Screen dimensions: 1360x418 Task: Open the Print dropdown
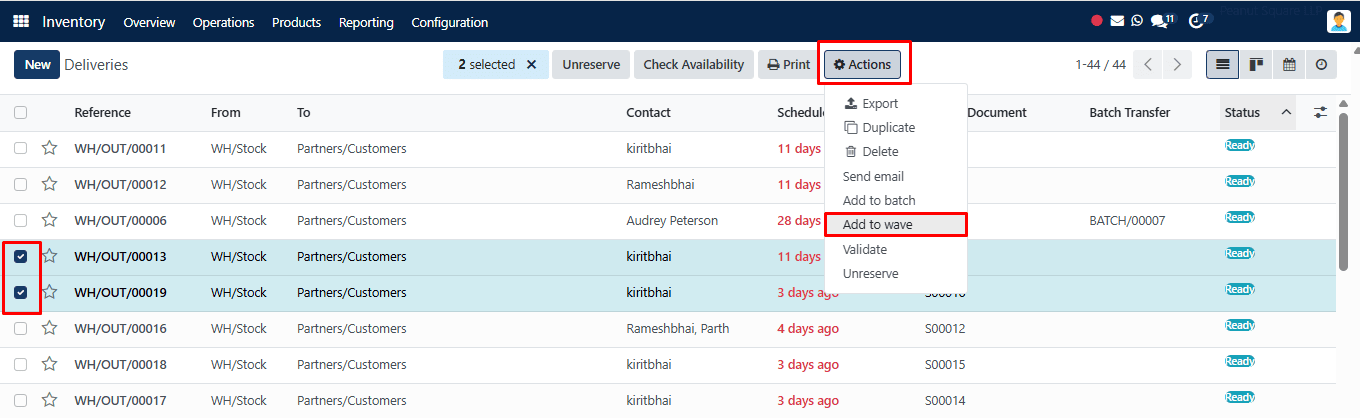point(788,65)
